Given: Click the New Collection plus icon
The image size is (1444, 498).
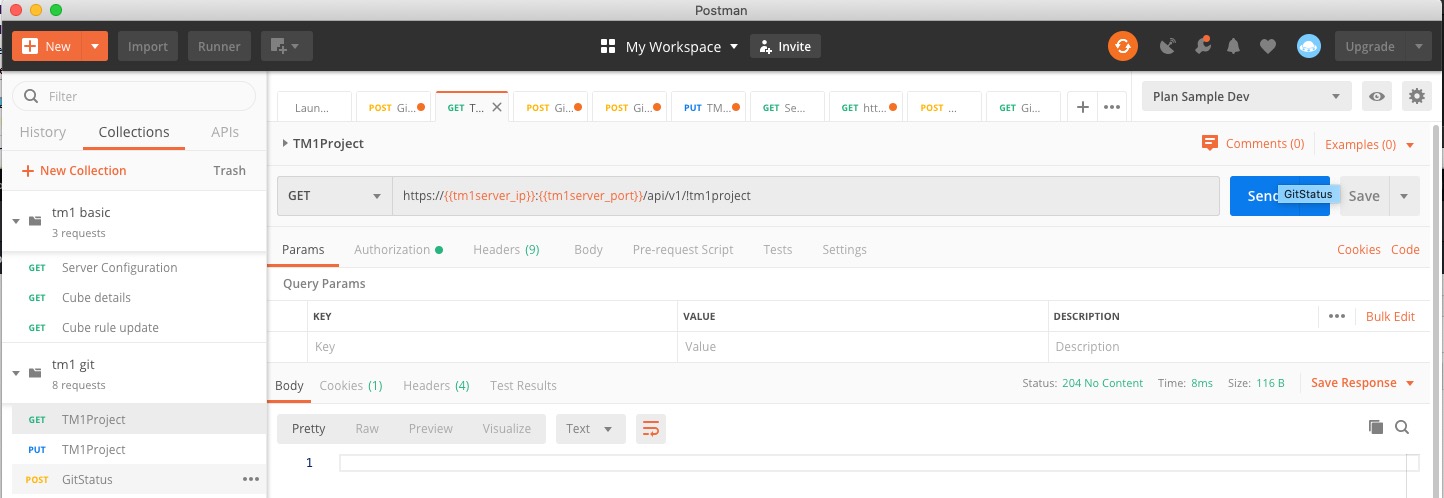Looking at the screenshot, I should pyautogui.click(x=28, y=171).
